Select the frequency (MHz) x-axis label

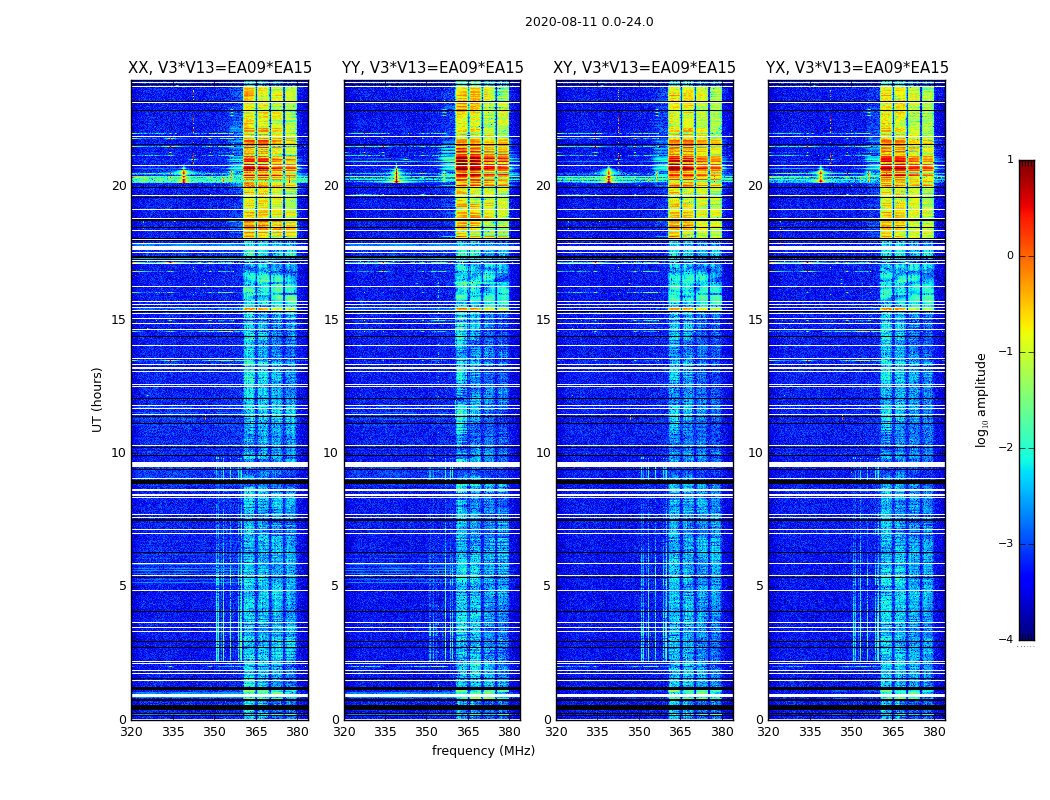click(x=483, y=751)
